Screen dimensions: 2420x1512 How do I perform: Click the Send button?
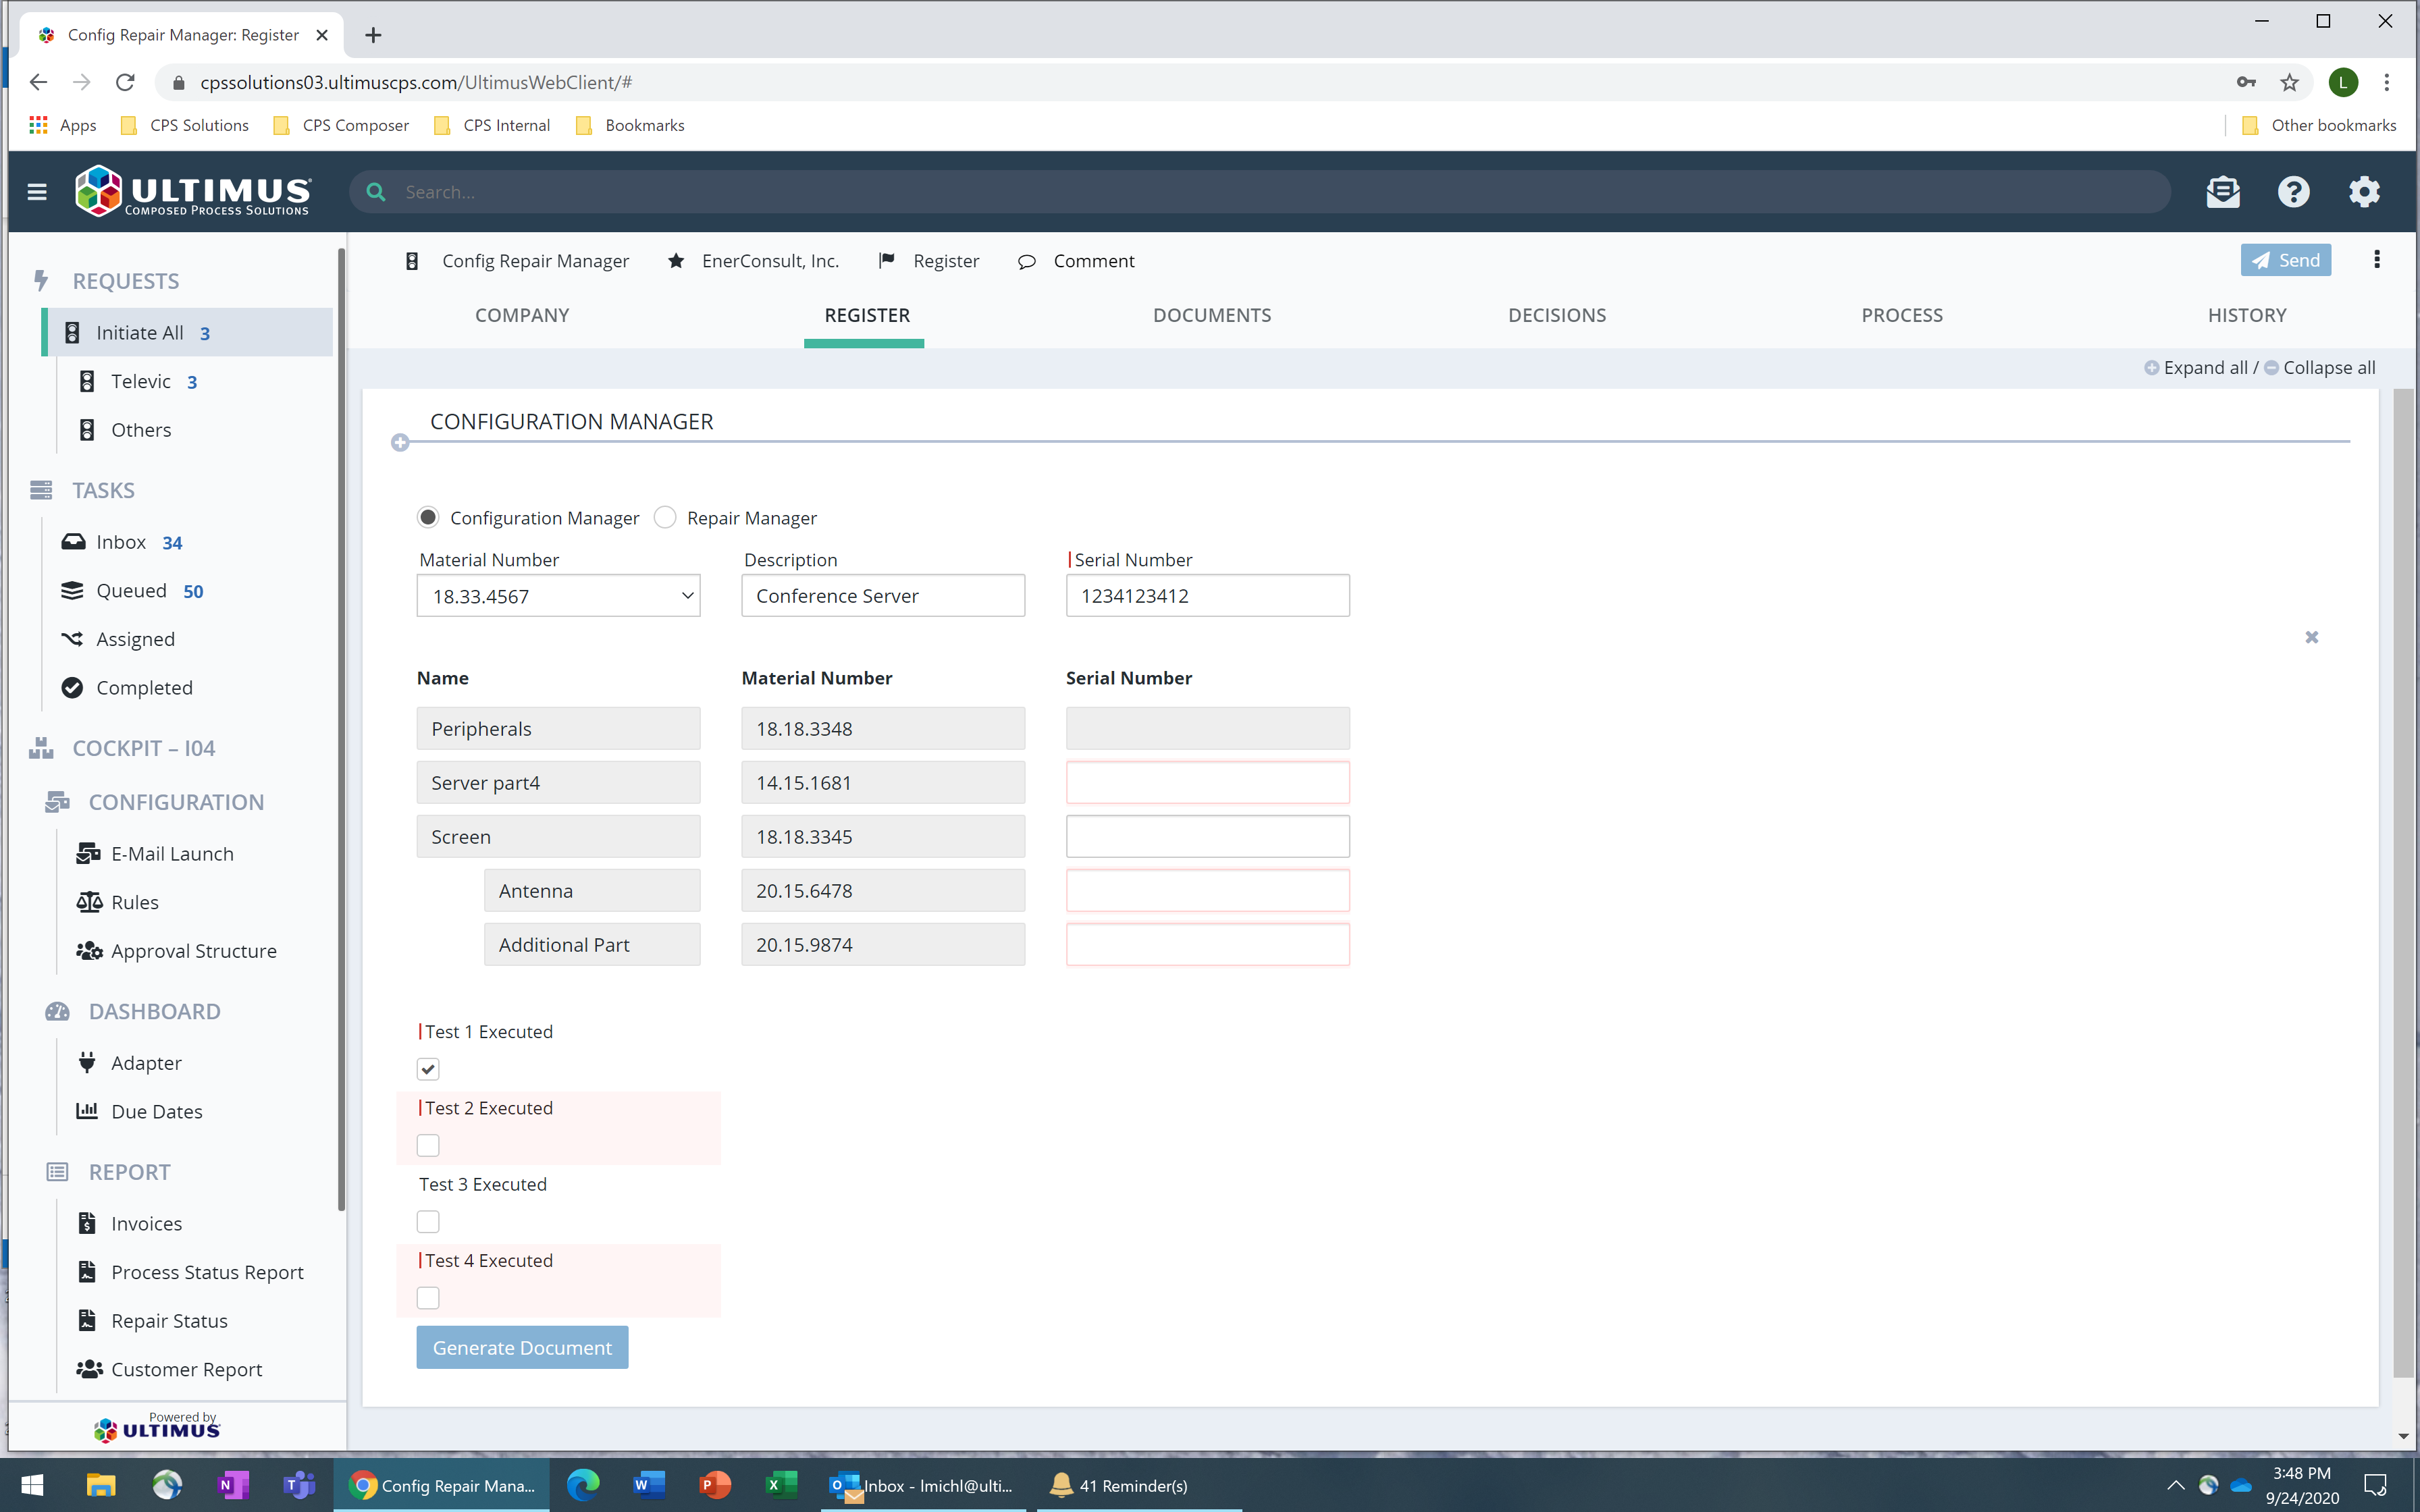(2285, 260)
